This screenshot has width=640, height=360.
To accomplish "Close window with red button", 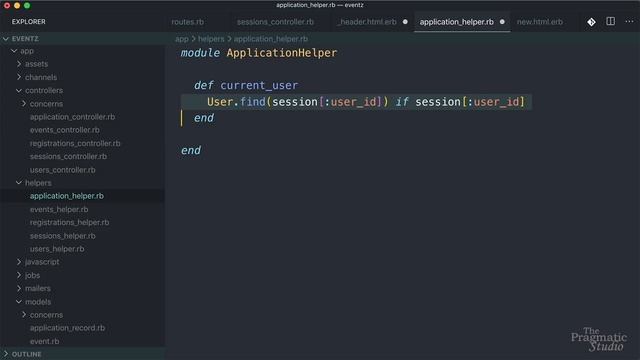I will pyautogui.click(x=7, y=5).
